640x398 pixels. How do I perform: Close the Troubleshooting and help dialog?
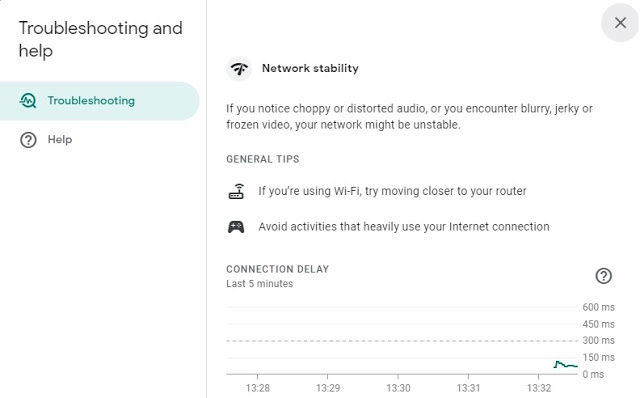(x=620, y=22)
